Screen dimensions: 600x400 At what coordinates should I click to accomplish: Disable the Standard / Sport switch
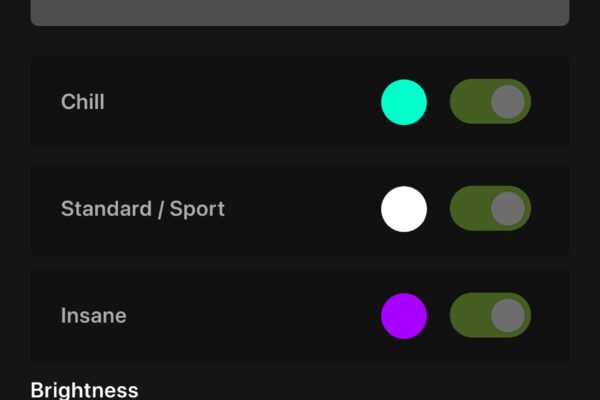490,209
